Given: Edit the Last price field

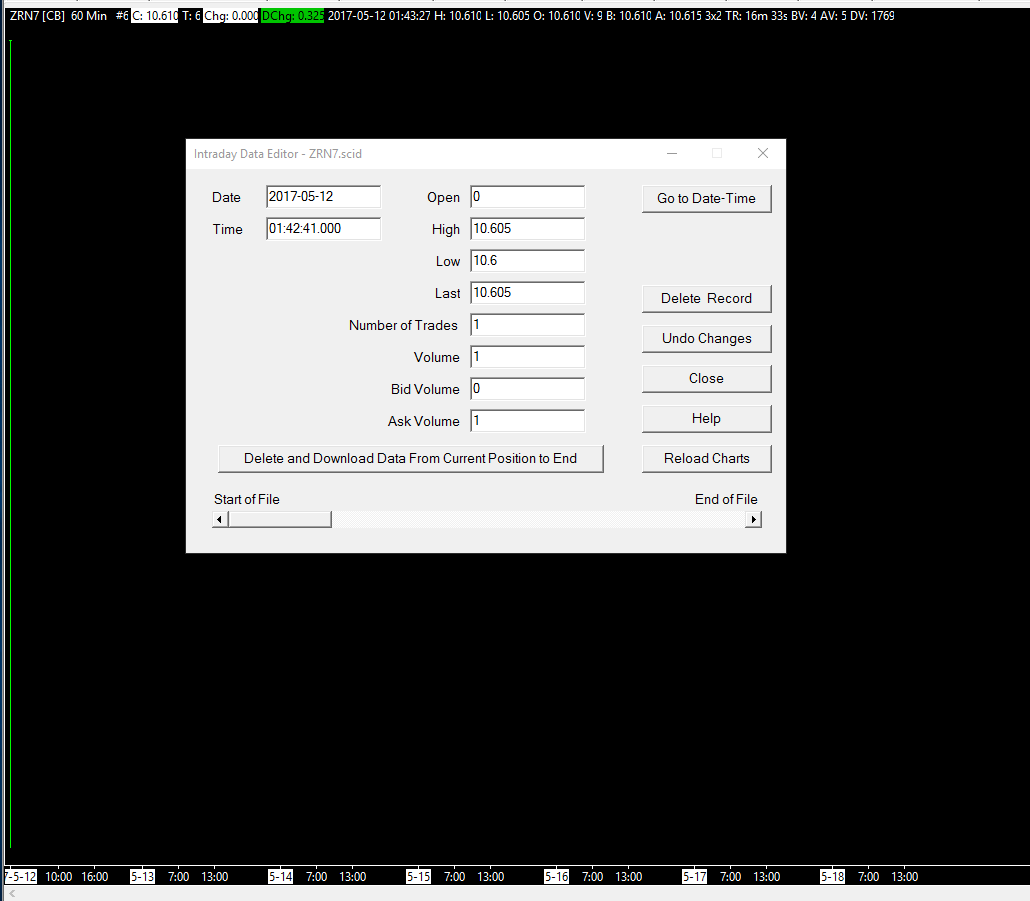Looking at the screenshot, I should (x=527, y=293).
